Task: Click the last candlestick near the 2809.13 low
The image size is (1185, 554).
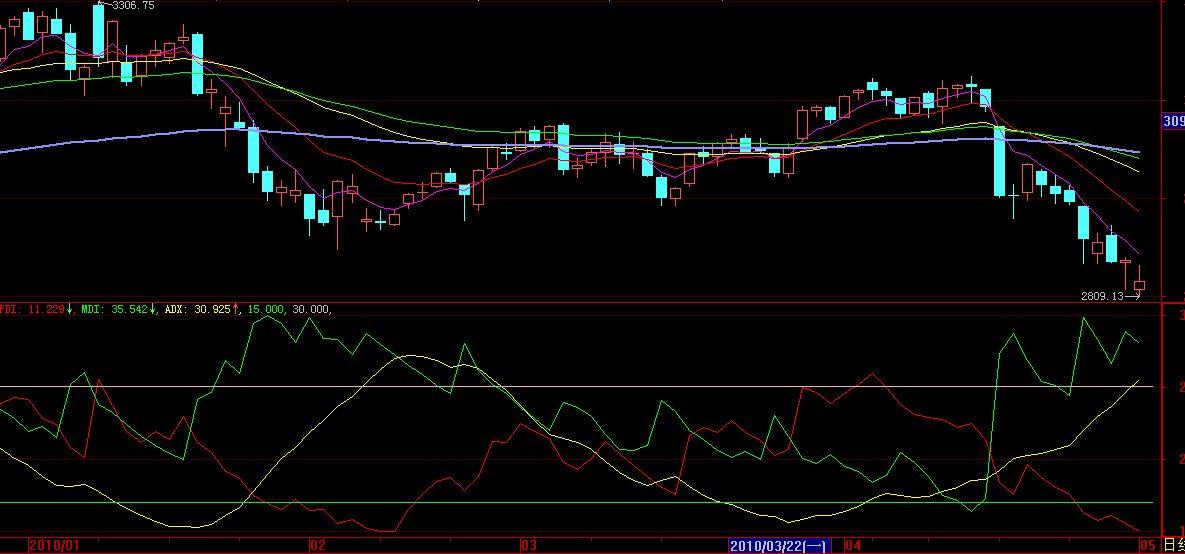Action: coord(1139,285)
